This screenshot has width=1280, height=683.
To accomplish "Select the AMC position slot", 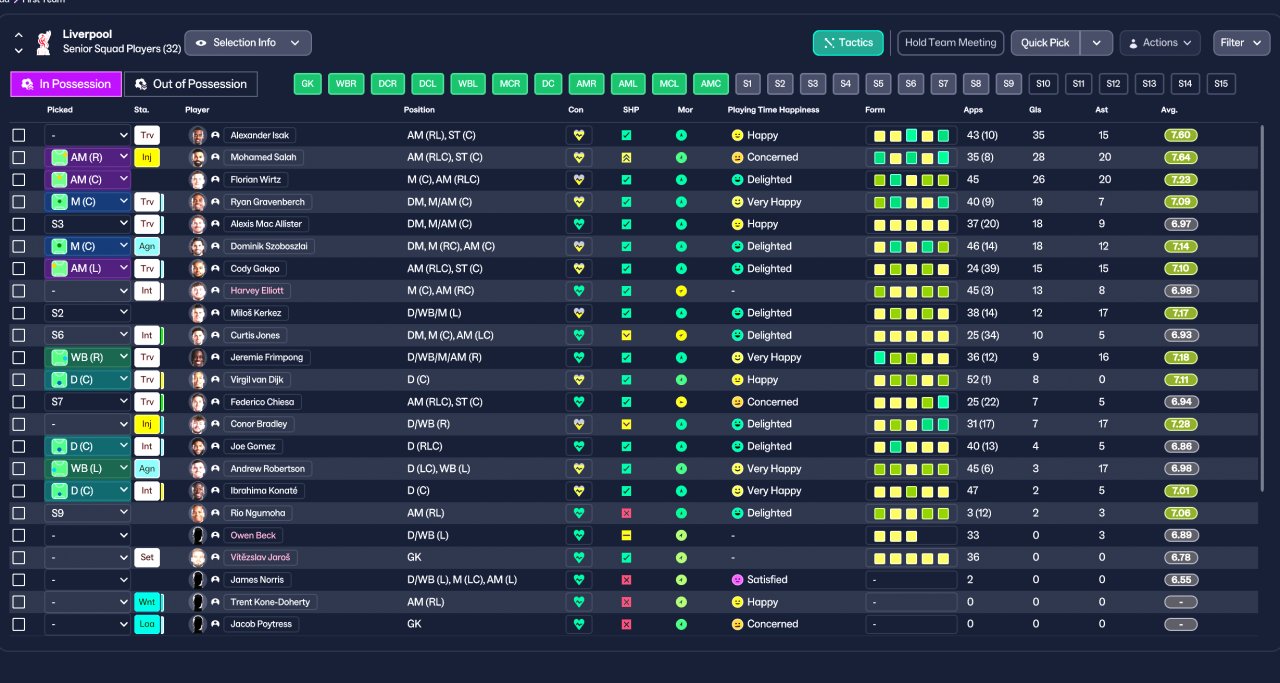I will (x=711, y=84).
